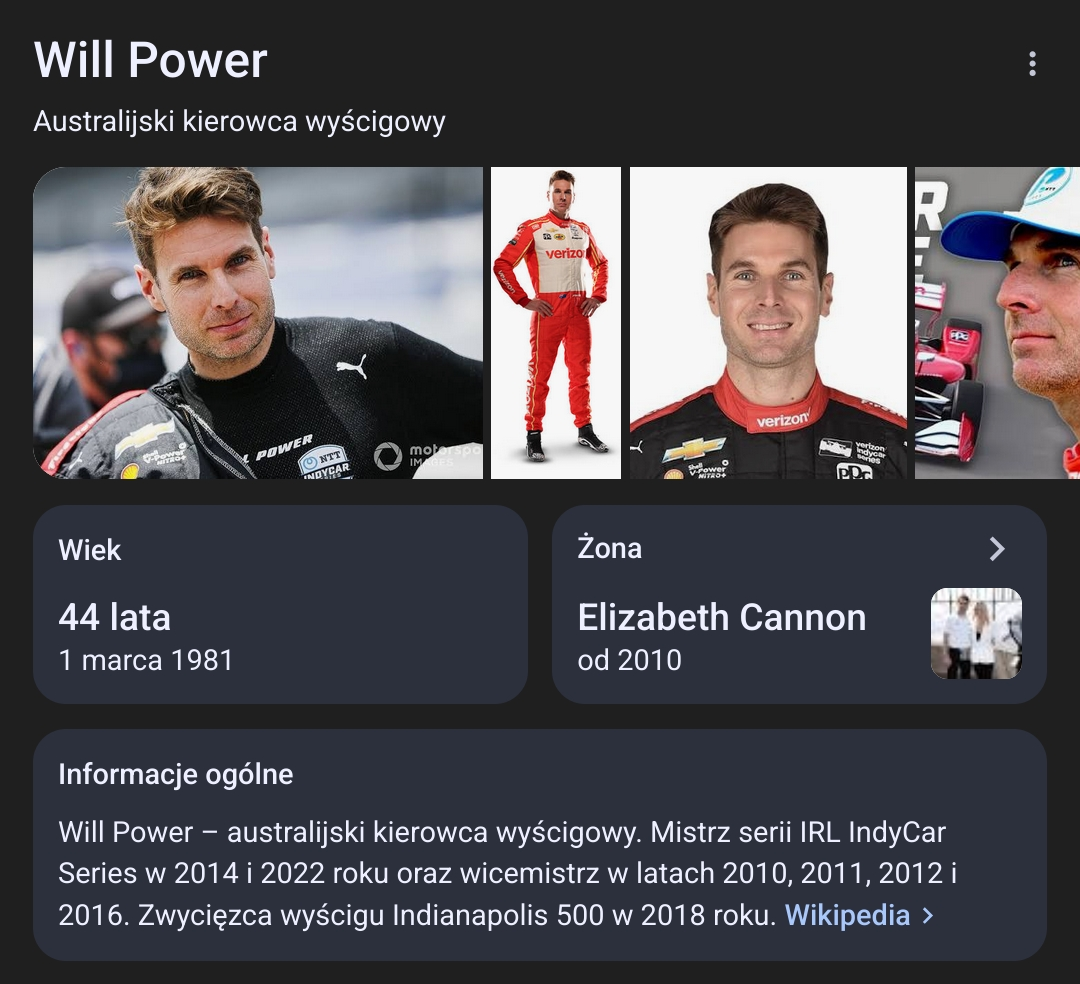The height and width of the screenshot is (984, 1080).
Task: View full-body photo in red Verizon race suit
Action: coord(555,322)
